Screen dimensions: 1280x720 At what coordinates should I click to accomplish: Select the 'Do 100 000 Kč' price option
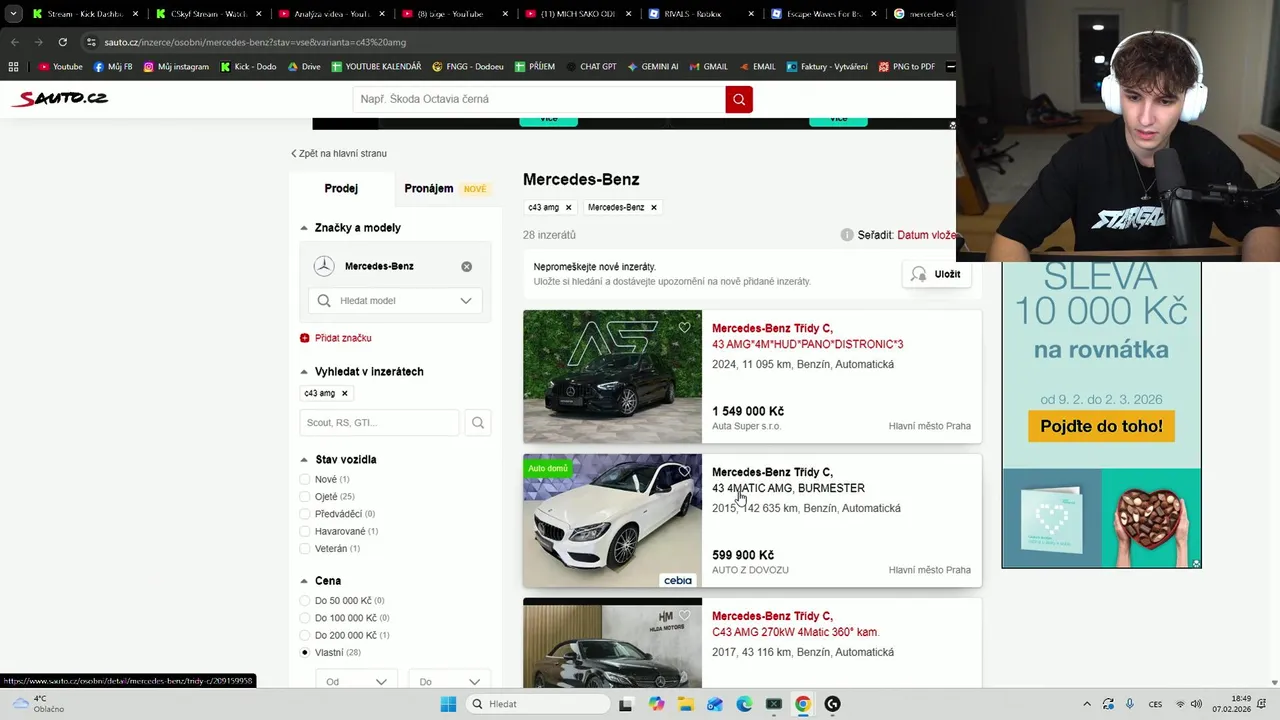click(x=305, y=618)
